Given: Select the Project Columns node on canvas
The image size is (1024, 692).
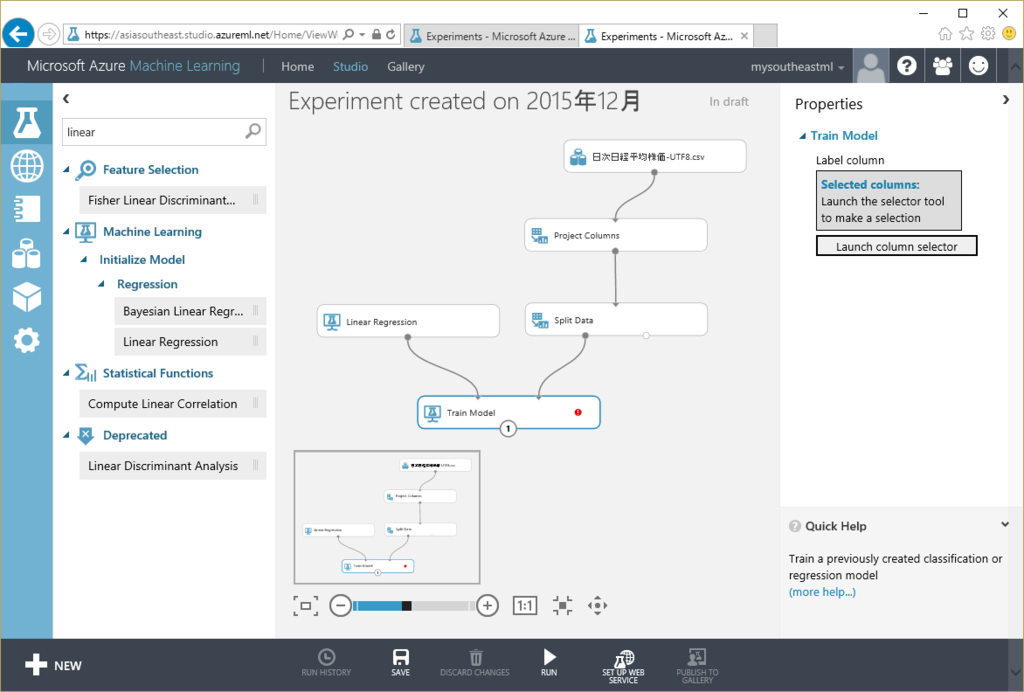Looking at the screenshot, I should 615,235.
